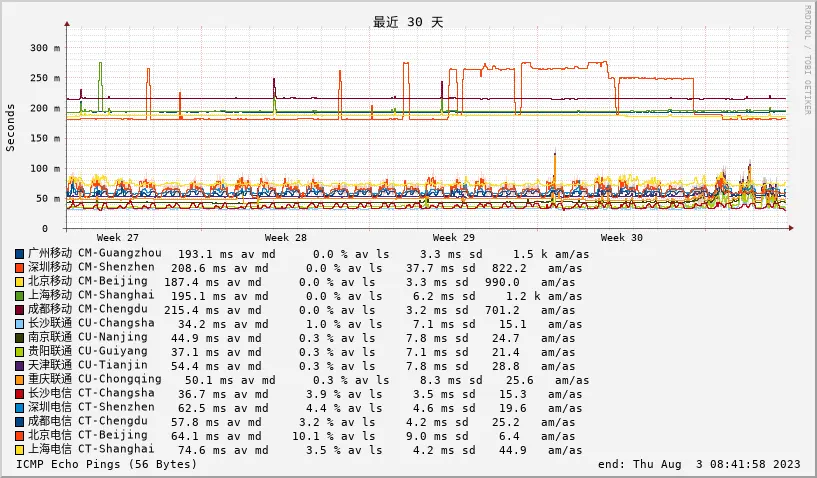Screen dimensions: 817x478
Task: Click the CM-Guangzhou legend color square
Action: (19, 254)
